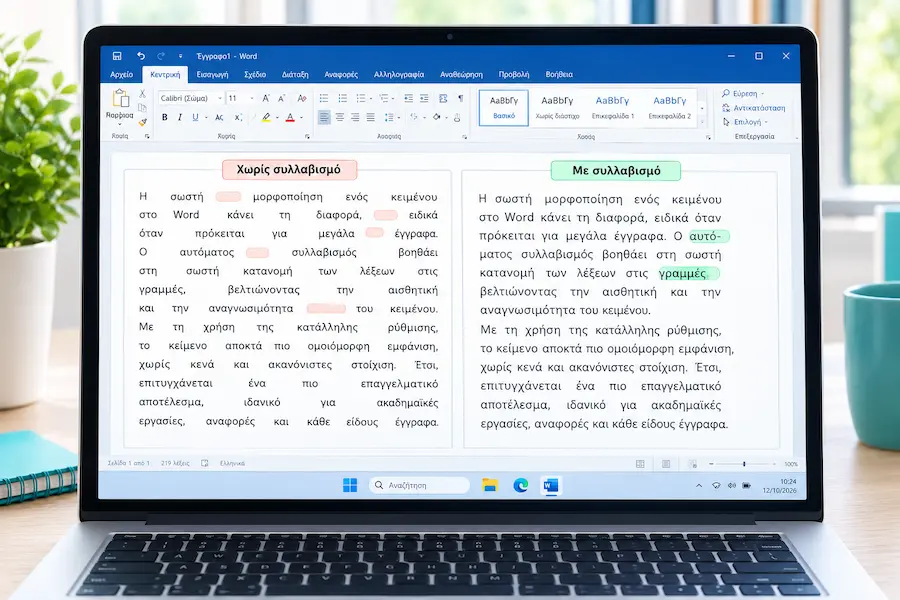This screenshot has width=900, height=600.
Task: Toggle subscript x formatting
Action: pyautogui.click(x=238, y=117)
